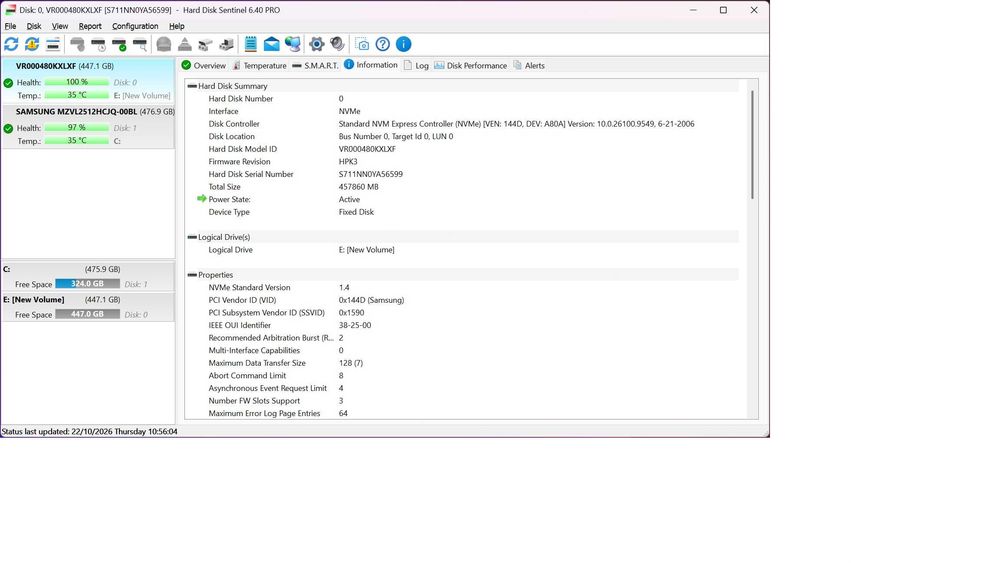Click the Hard Disk Serial Number value S711NN0YA56599

(x=371, y=174)
